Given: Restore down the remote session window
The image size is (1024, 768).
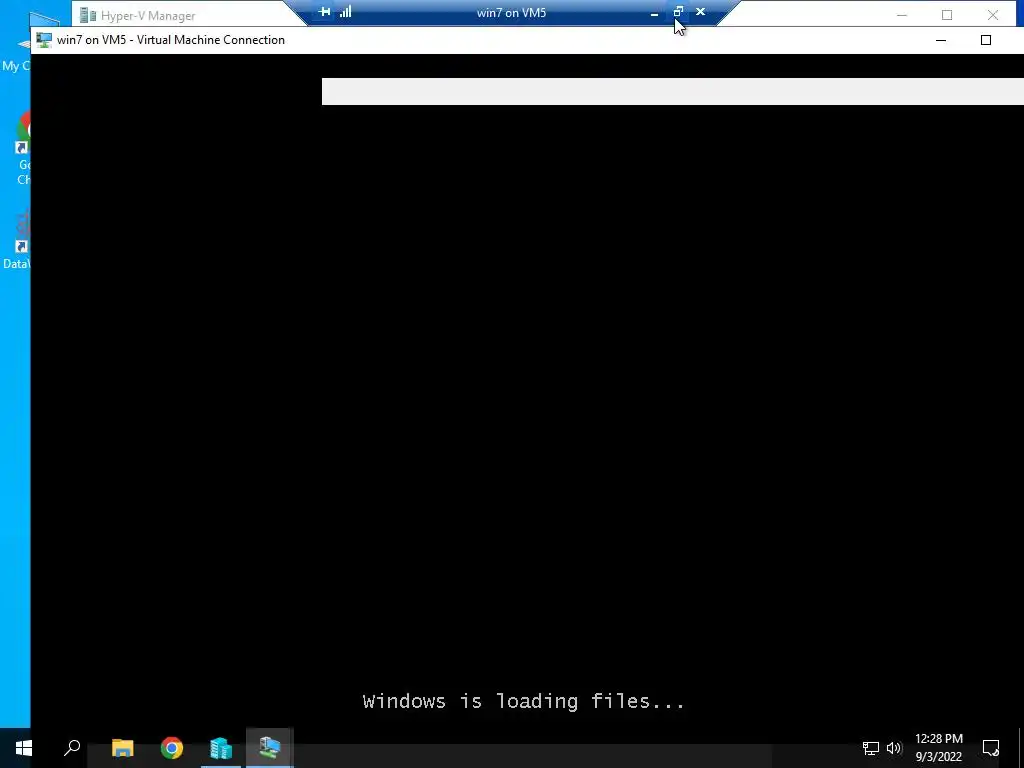Looking at the screenshot, I should coord(678,12).
